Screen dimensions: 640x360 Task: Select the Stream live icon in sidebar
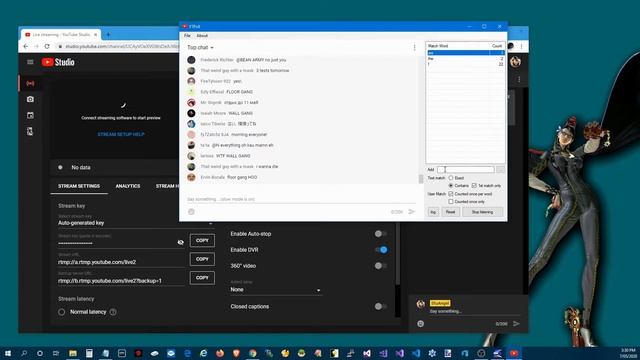30,83
